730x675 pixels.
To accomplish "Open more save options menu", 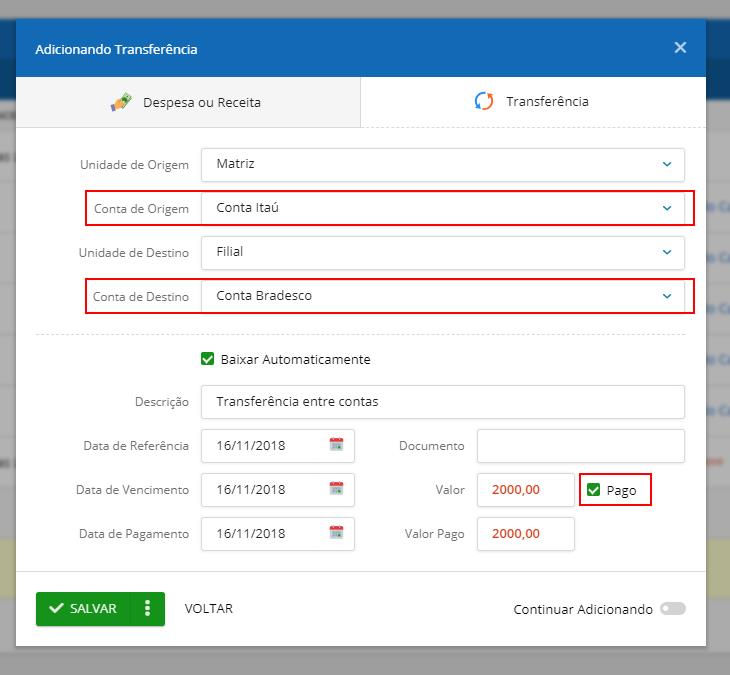I will point(147,609).
